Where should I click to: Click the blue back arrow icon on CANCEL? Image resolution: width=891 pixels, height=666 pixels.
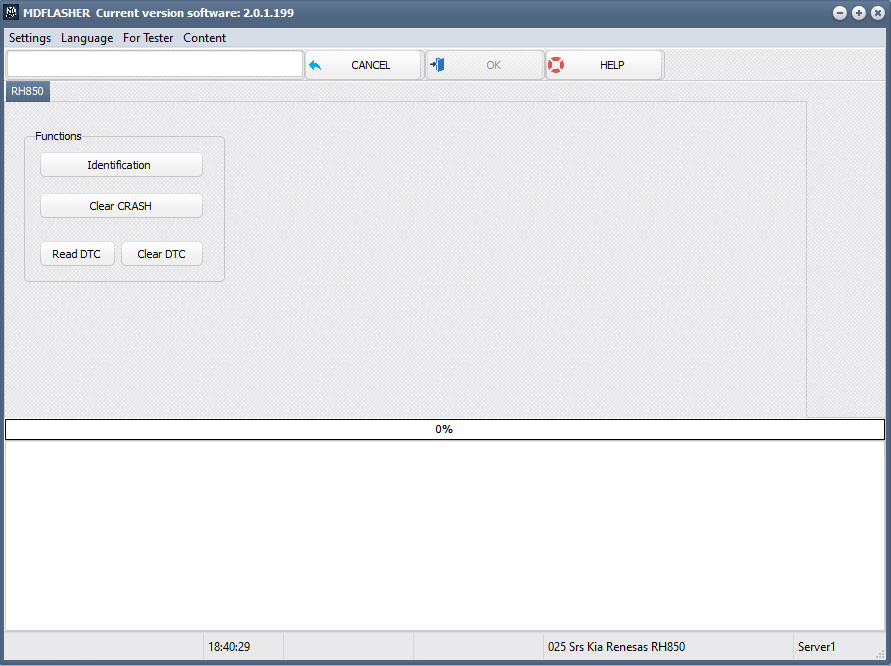click(x=315, y=65)
